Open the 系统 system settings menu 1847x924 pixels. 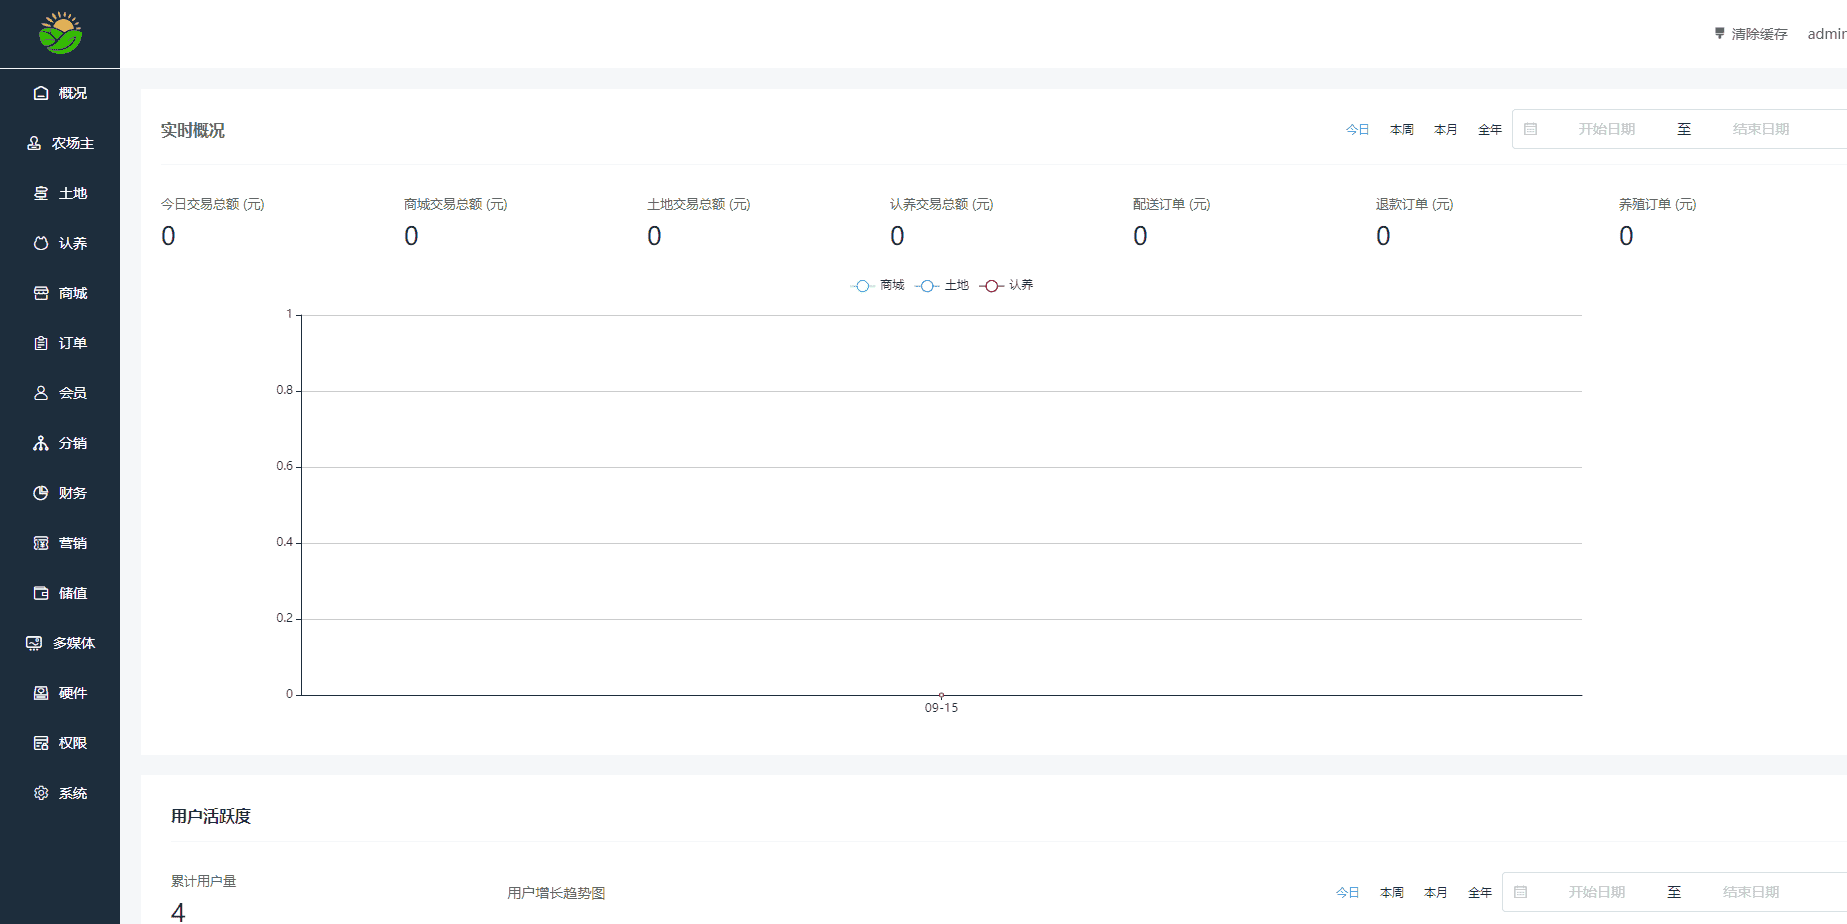[60, 793]
